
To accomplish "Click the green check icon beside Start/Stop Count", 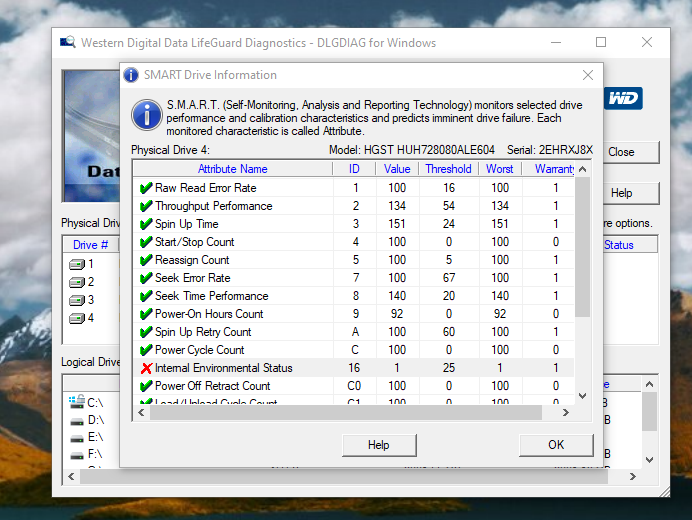I will click(146, 242).
